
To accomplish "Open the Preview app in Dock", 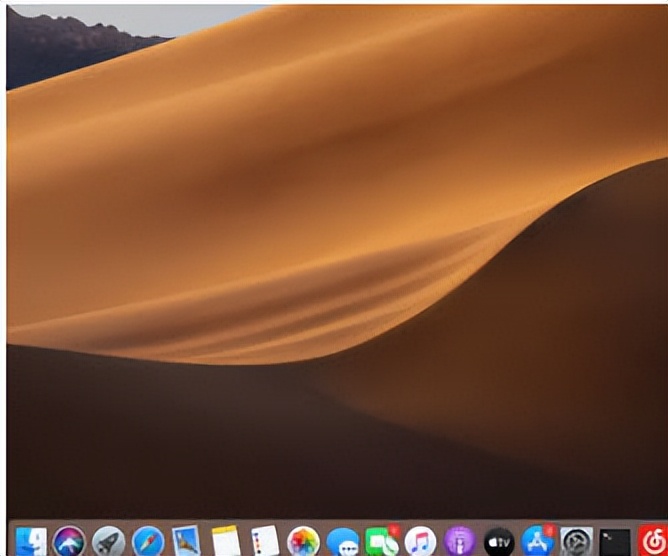I will (x=186, y=541).
